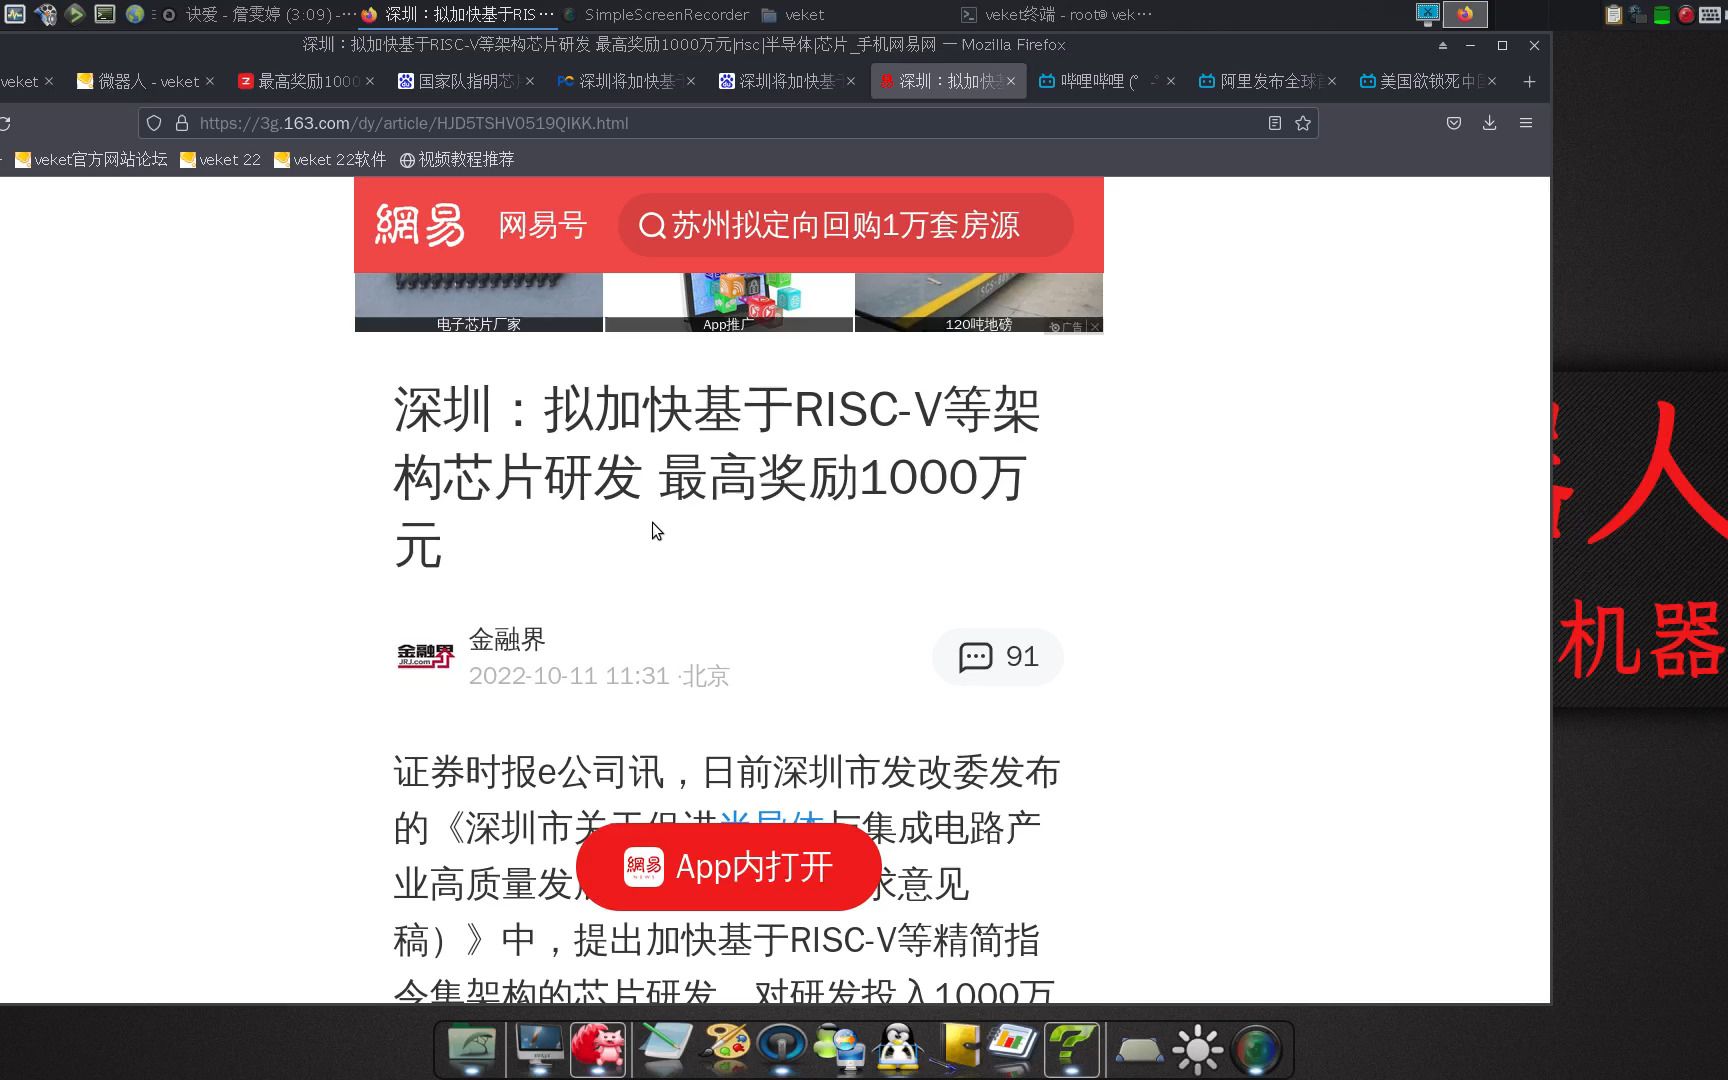The height and width of the screenshot is (1080, 1728).
Task: Switch to the 诀爱 - 詹雯婷 music player window
Action: click(x=259, y=14)
